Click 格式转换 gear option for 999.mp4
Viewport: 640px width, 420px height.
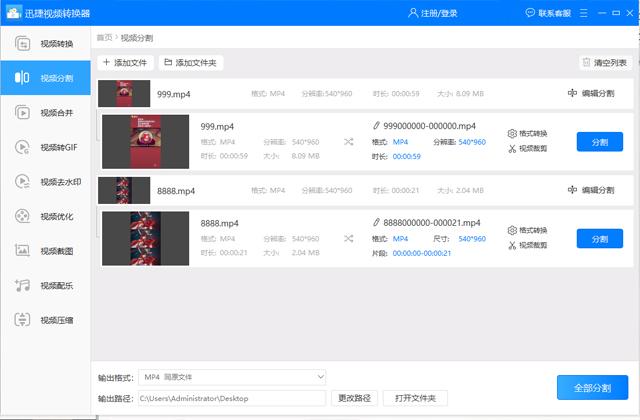tap(527, 133)
